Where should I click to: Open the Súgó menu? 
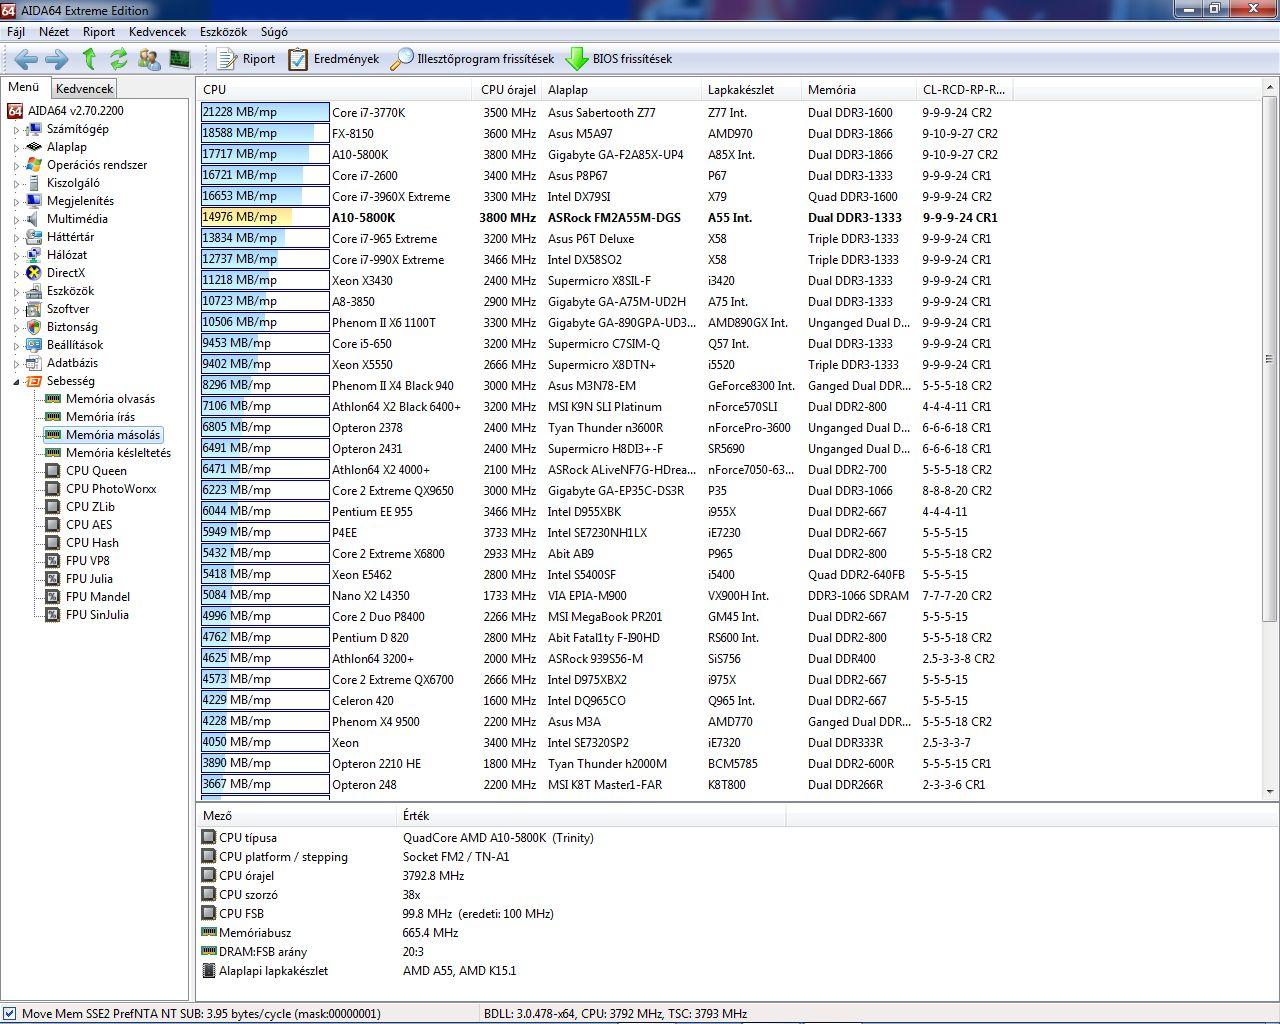pyautogui.click(x=274, y=32)
